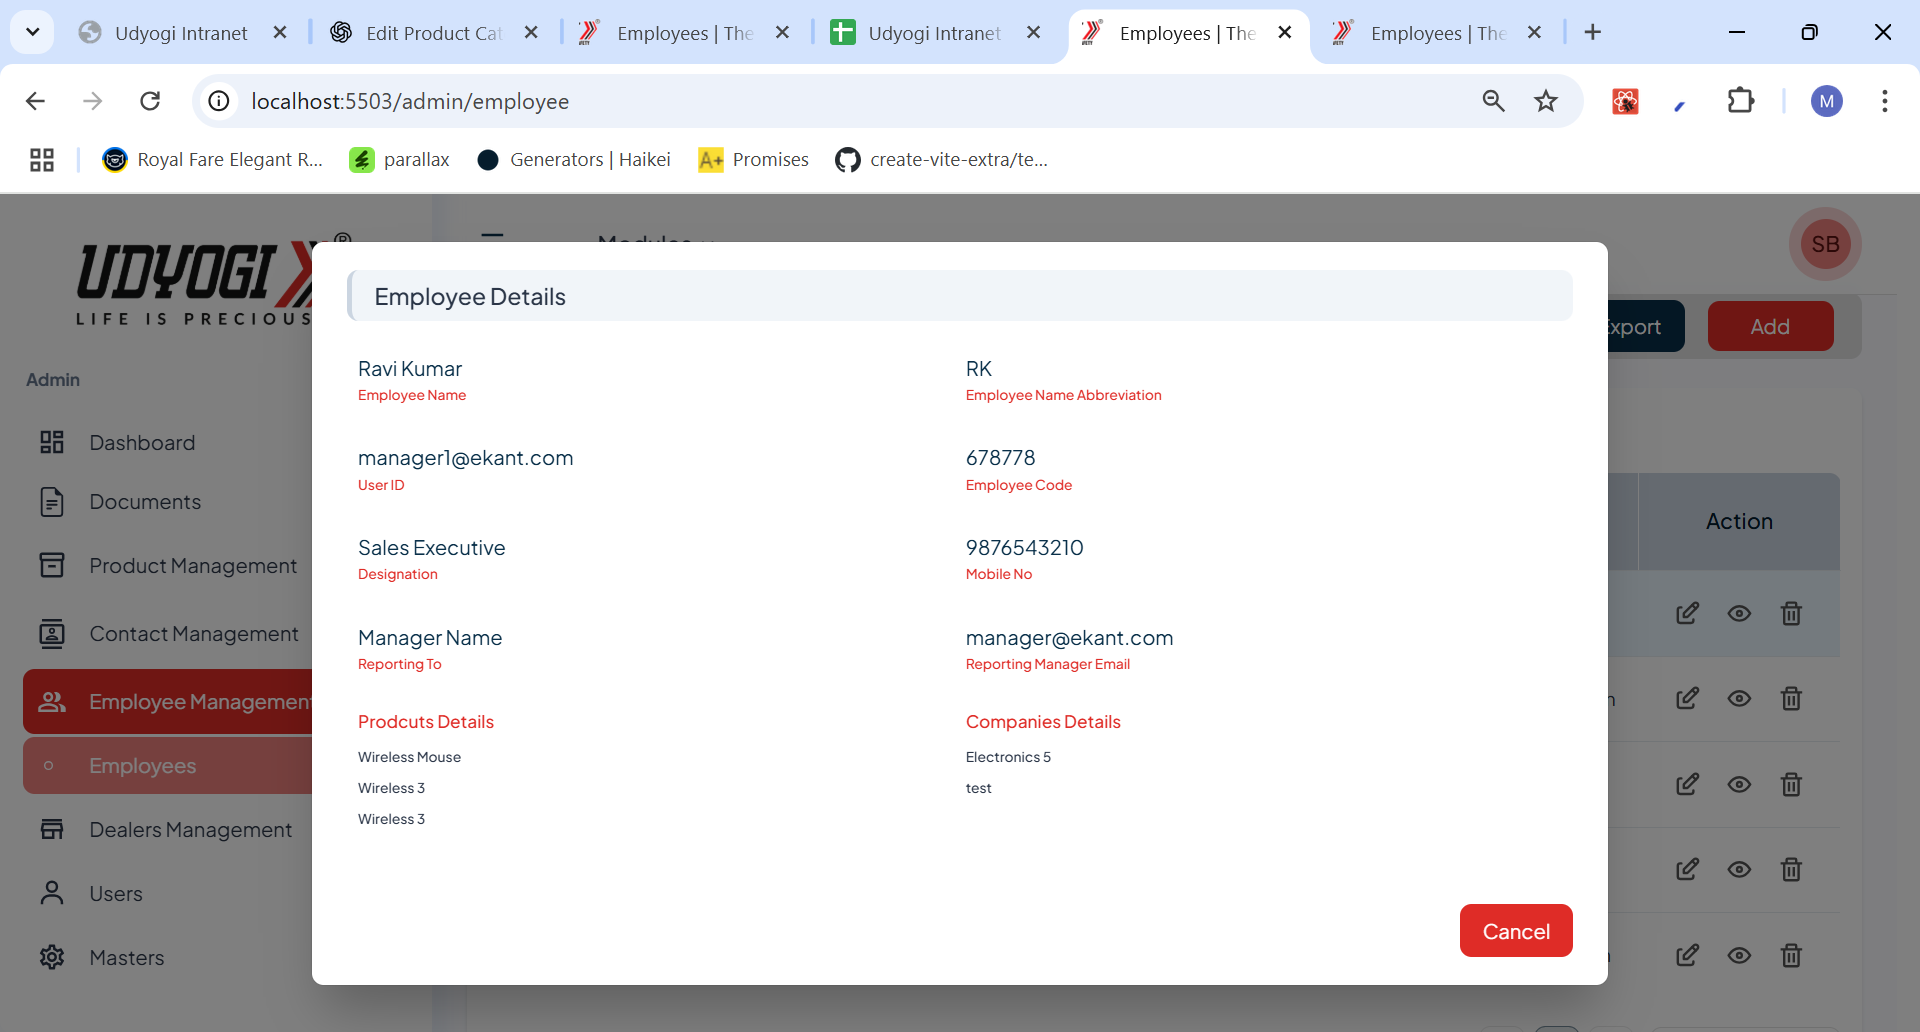
Task: Open Masters settings gear in sidebar
Action: [52, 958]
